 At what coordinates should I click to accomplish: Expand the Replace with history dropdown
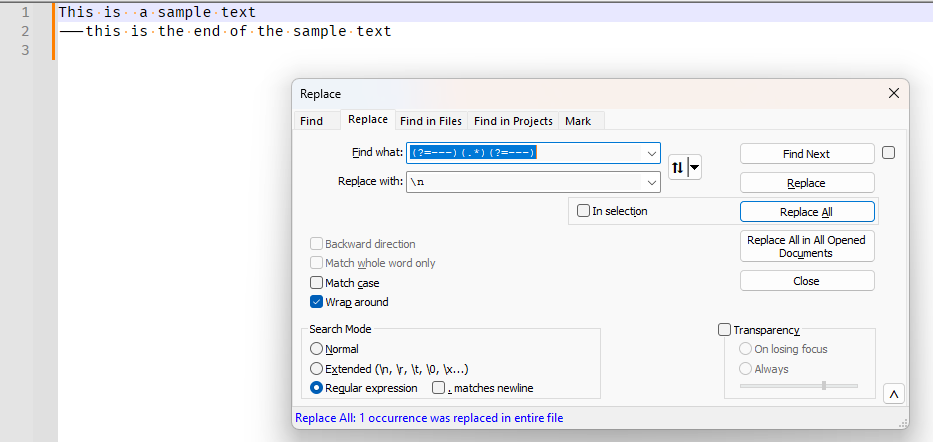tap(652, 183)
